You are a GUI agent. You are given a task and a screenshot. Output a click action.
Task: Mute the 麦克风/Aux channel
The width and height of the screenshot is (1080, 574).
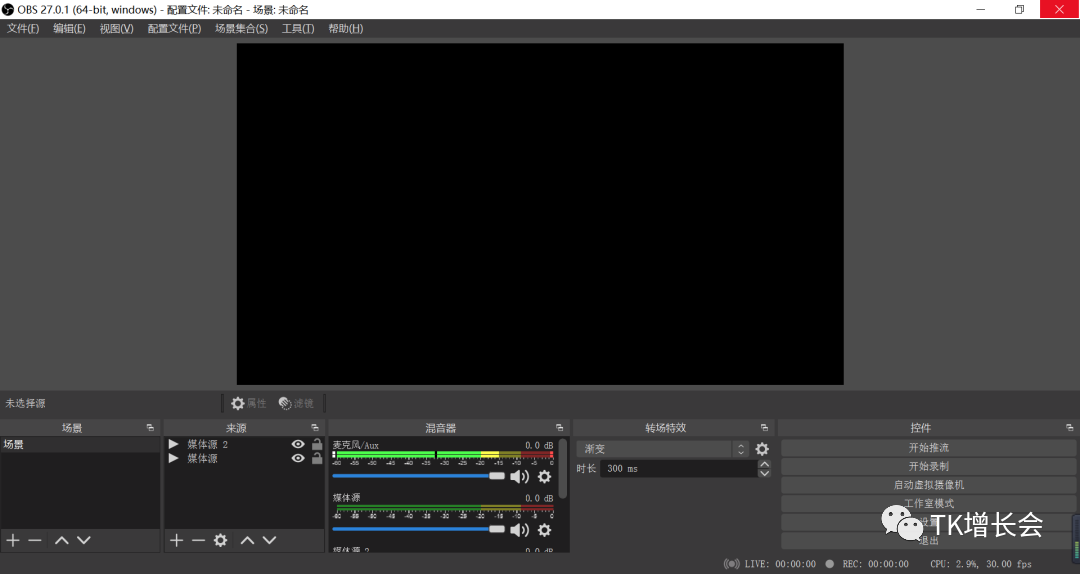pyautogui.click(x=519, y=476)
